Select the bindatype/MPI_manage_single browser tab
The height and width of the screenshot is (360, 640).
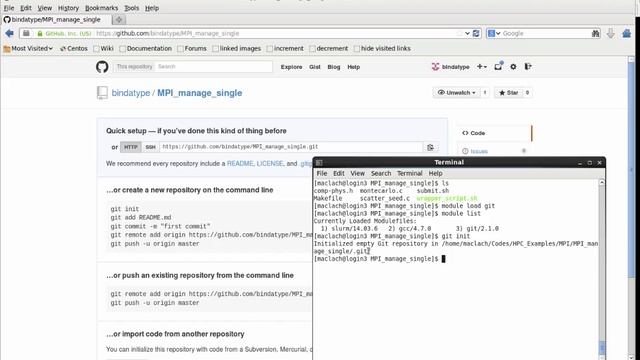click(x=56, y=19)
